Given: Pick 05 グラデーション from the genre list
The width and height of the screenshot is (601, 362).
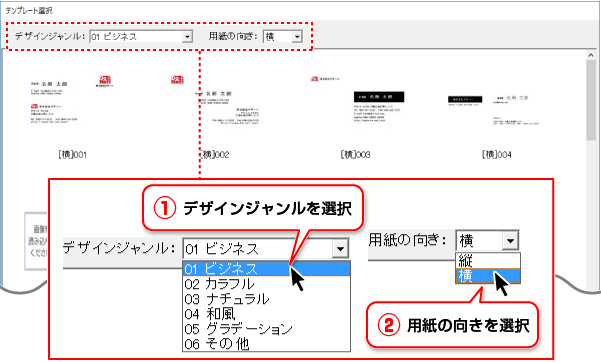Looking at the screenshot, I should pos(266,329).
